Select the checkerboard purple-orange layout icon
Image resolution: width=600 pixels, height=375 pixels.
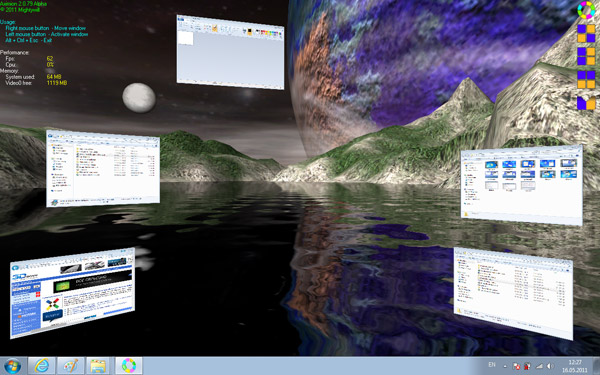click(x=586, y=33)
